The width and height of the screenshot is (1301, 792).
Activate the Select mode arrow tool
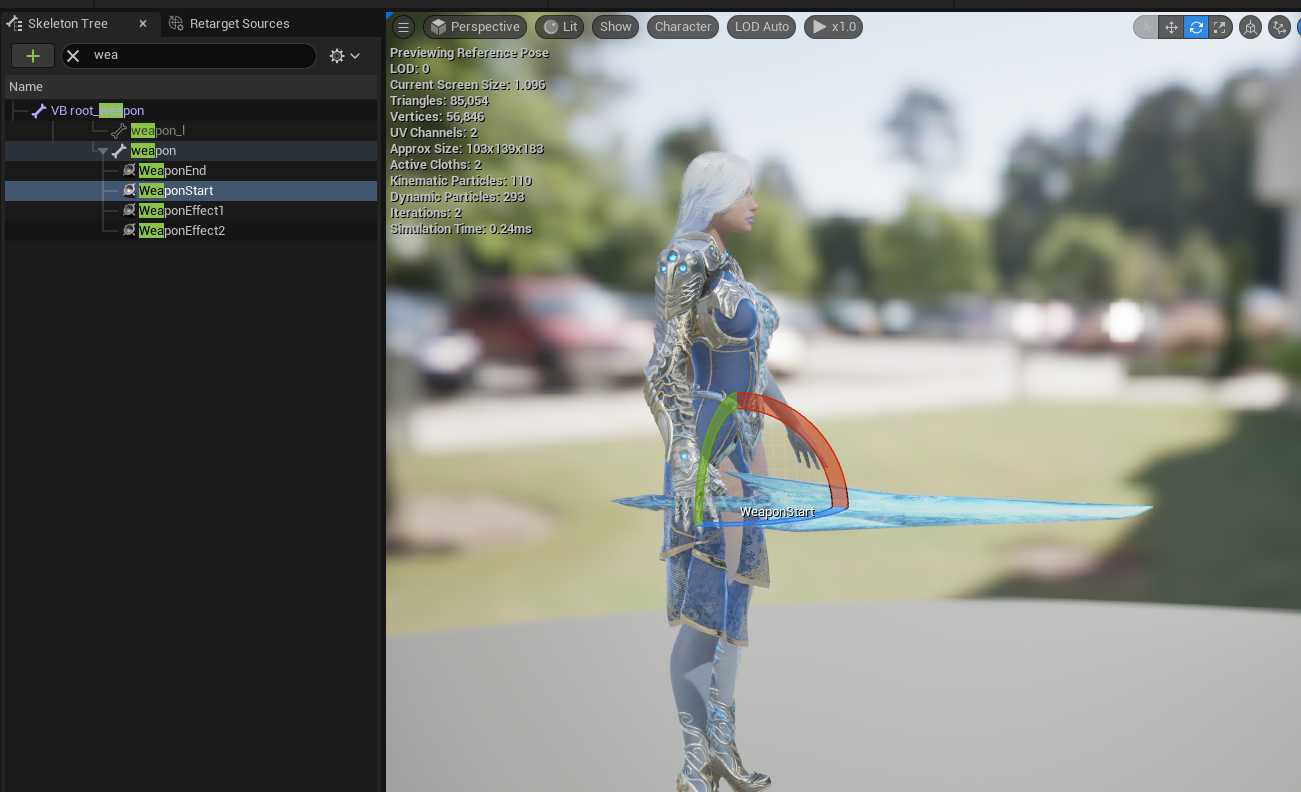[1146, 27]
